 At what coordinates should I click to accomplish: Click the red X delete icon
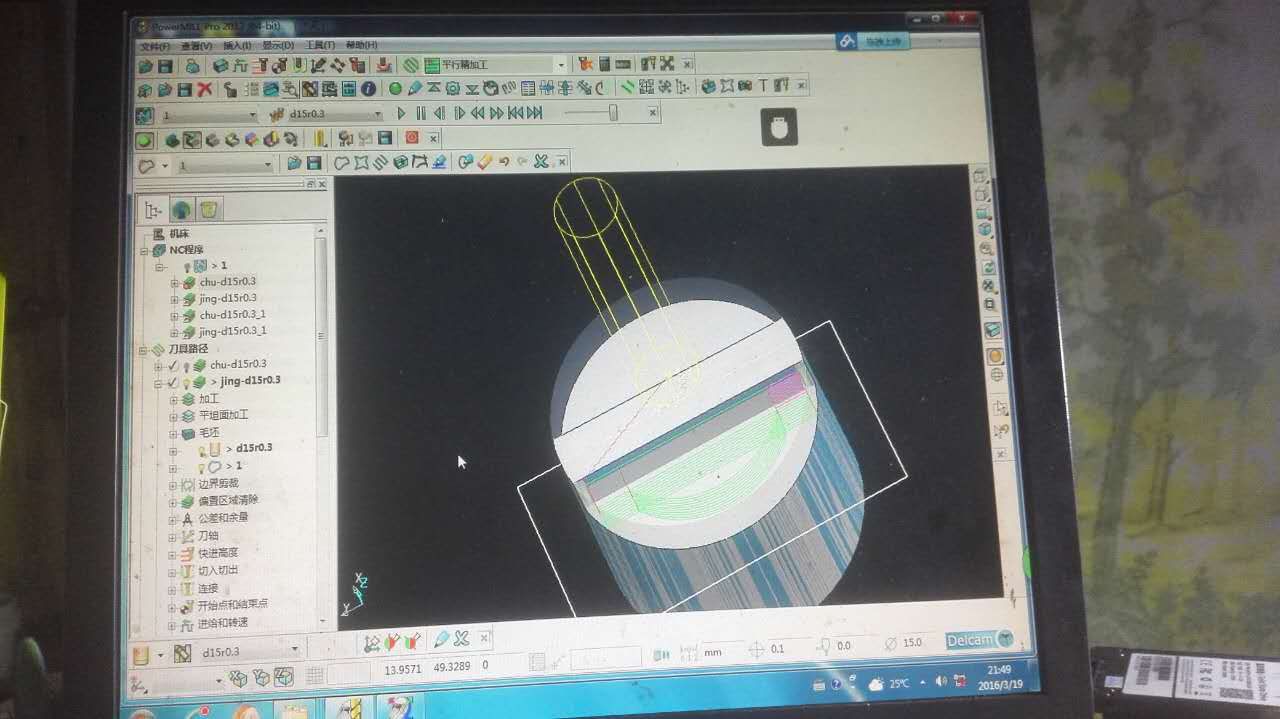pos(205,89)
